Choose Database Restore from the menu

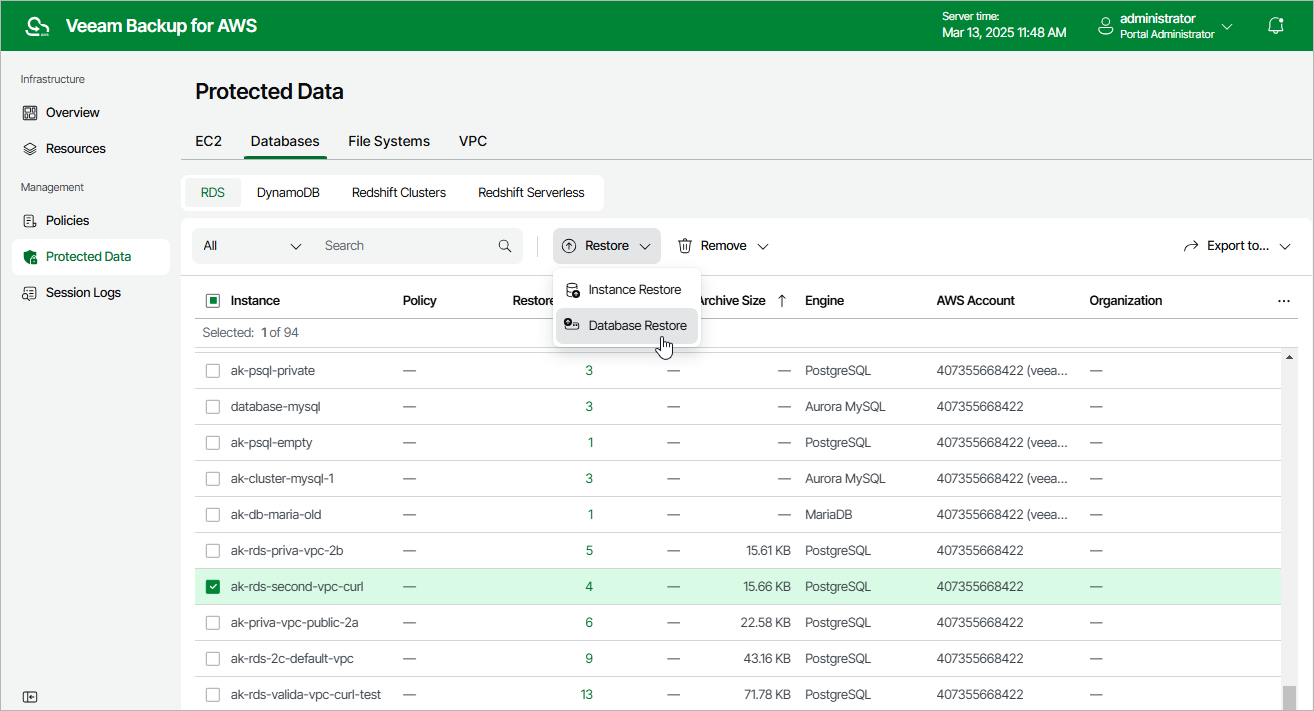pos(626,325)
